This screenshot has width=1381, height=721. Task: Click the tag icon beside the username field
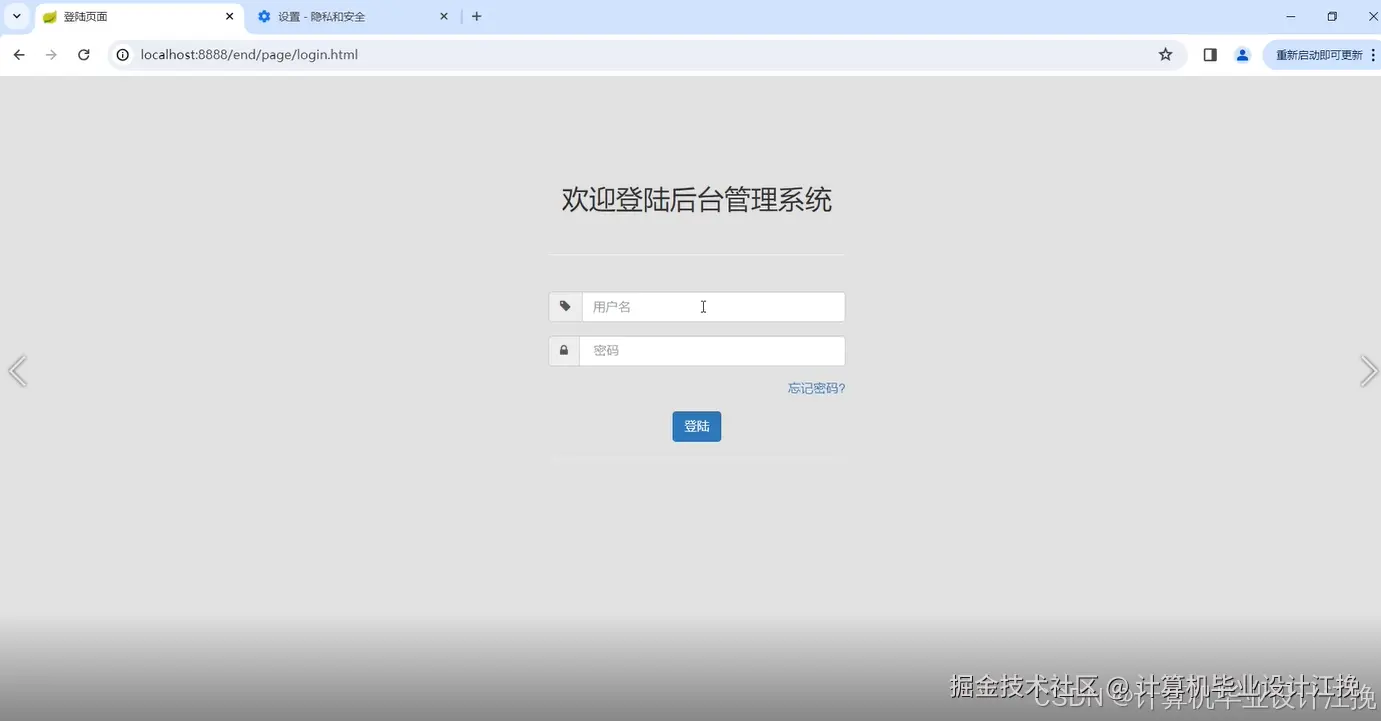point(564,306)
